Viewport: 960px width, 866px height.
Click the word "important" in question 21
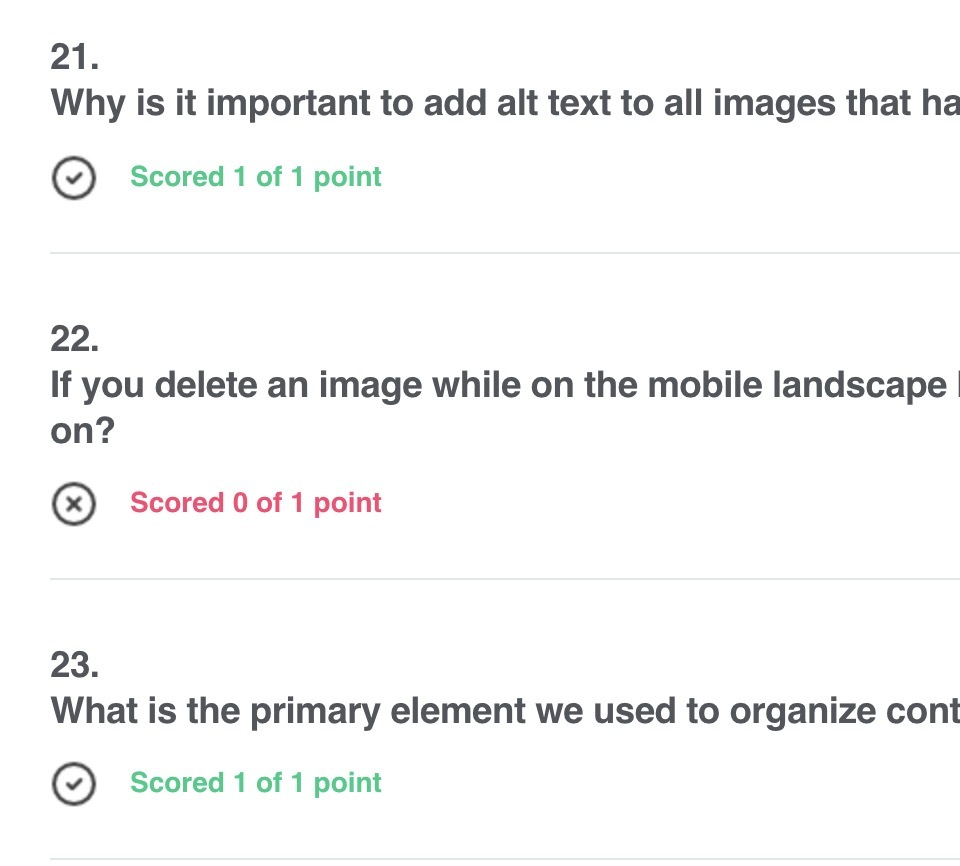tap(288, 104)
